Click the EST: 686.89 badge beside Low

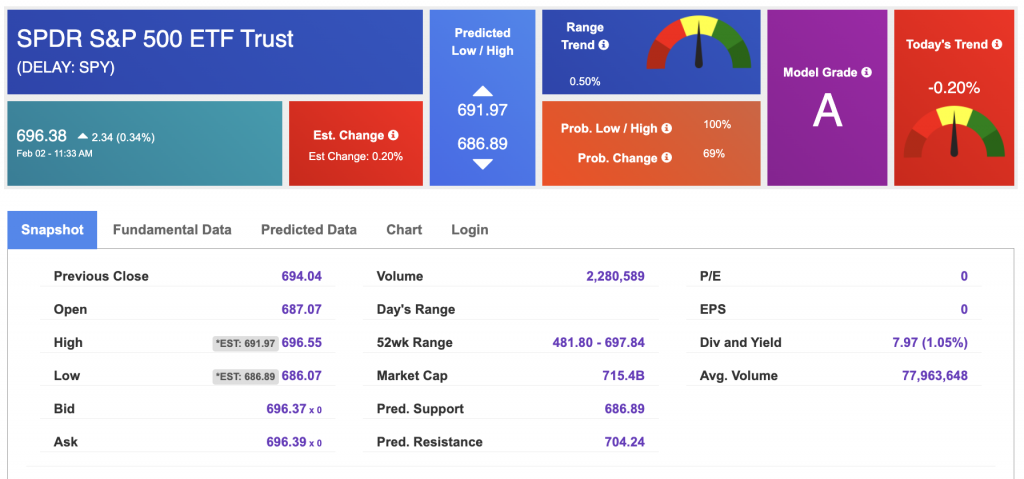coord(245,376)
